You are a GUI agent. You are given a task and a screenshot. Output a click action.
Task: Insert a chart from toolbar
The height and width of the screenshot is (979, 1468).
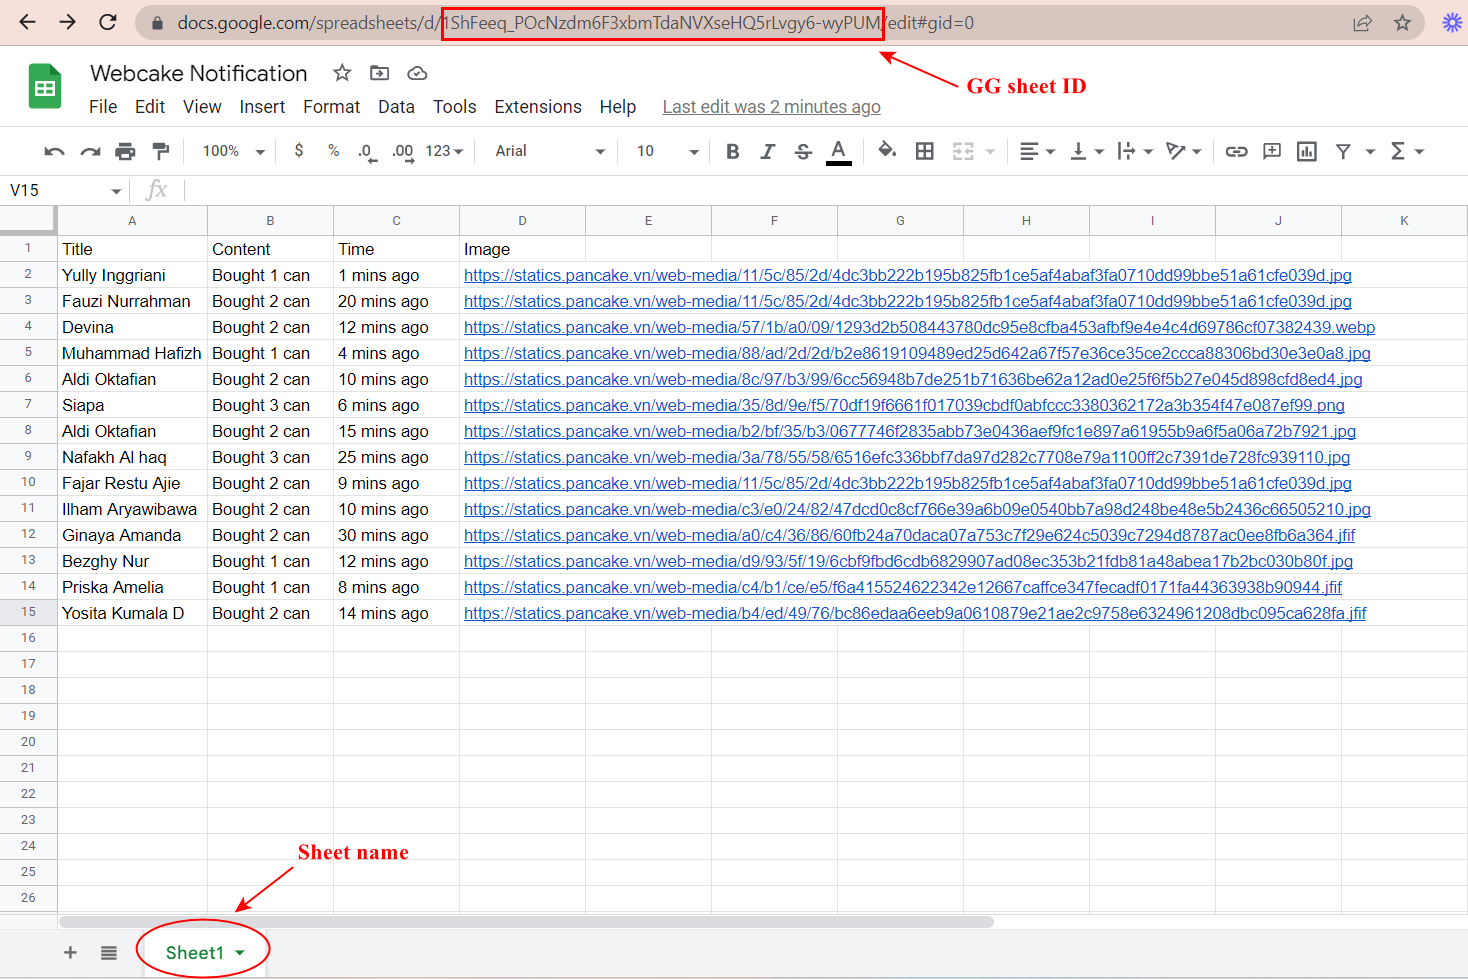pyautogui.click(x=1306, y=151)
